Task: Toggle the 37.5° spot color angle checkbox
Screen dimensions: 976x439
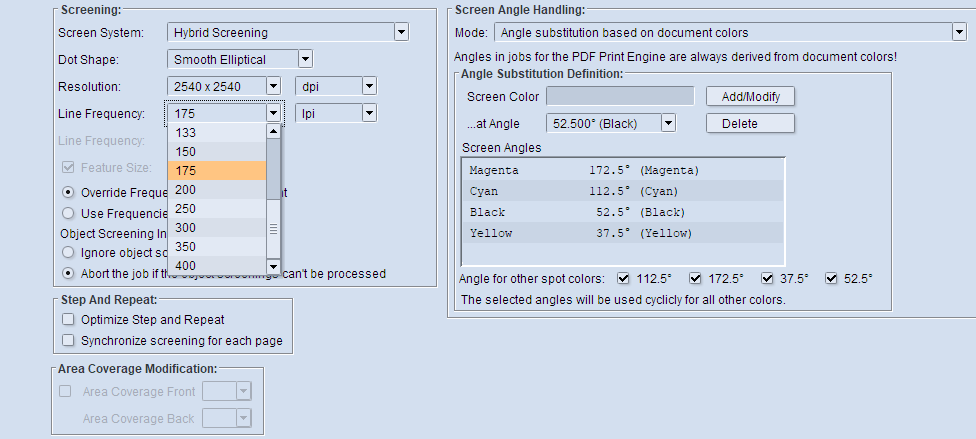Action: pos(768,279)
